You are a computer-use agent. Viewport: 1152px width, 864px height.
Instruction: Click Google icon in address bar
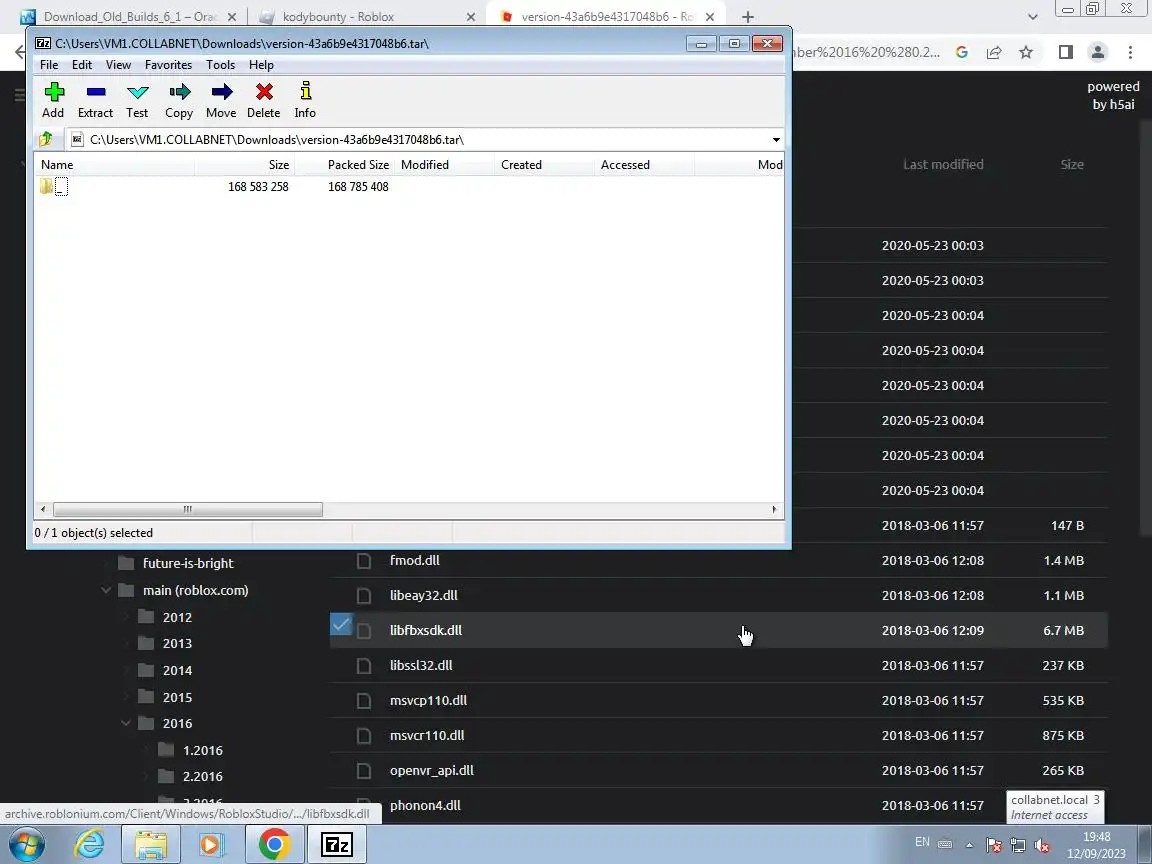pos(961,52)
